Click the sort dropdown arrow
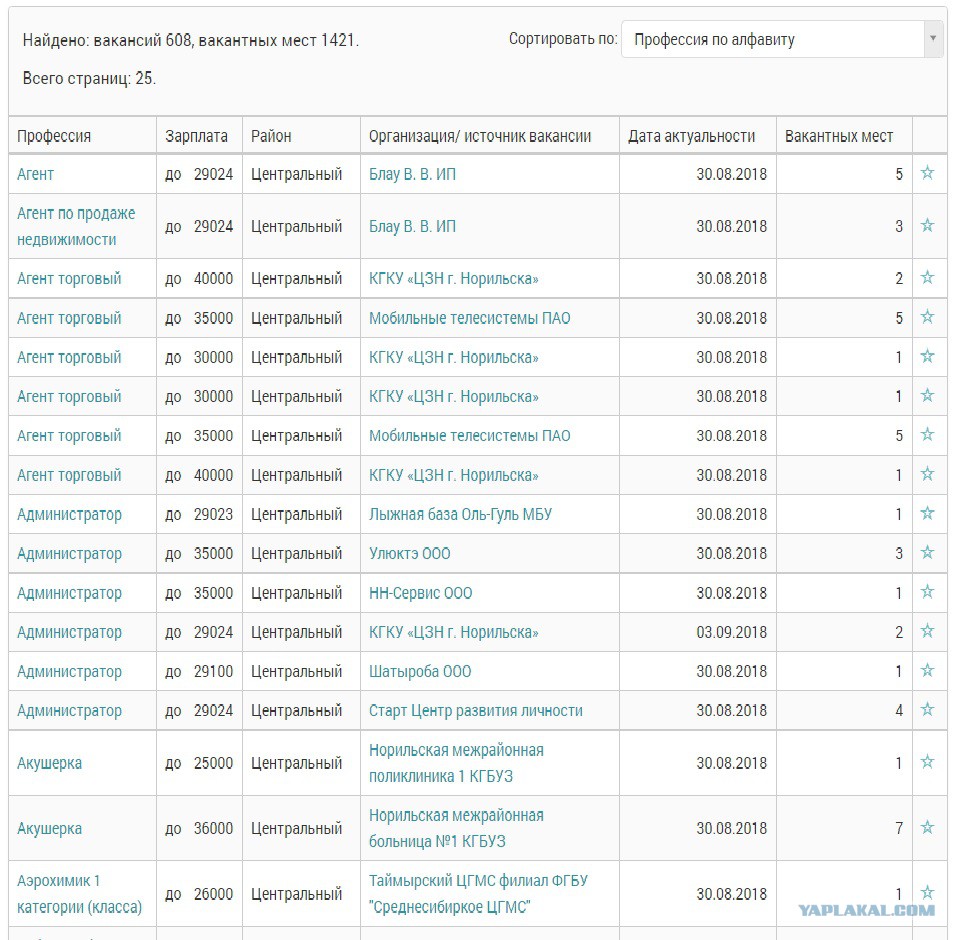This screenshot has width=961, height=940. point(933,39)
